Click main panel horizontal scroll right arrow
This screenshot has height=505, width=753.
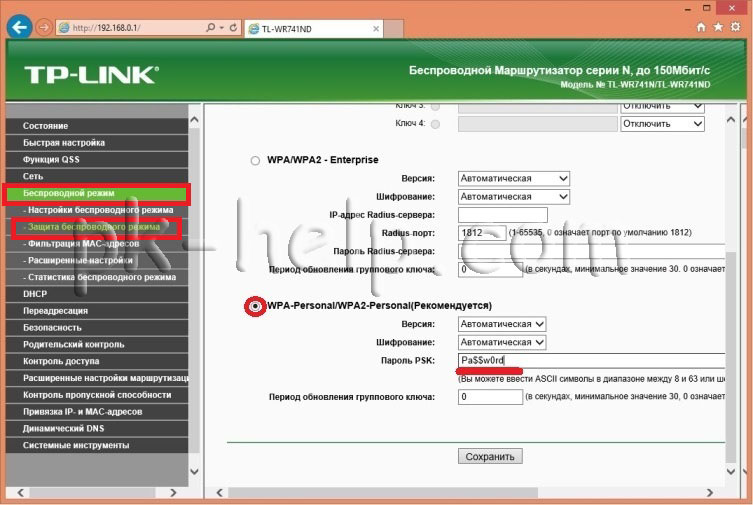tap(710, 493)
